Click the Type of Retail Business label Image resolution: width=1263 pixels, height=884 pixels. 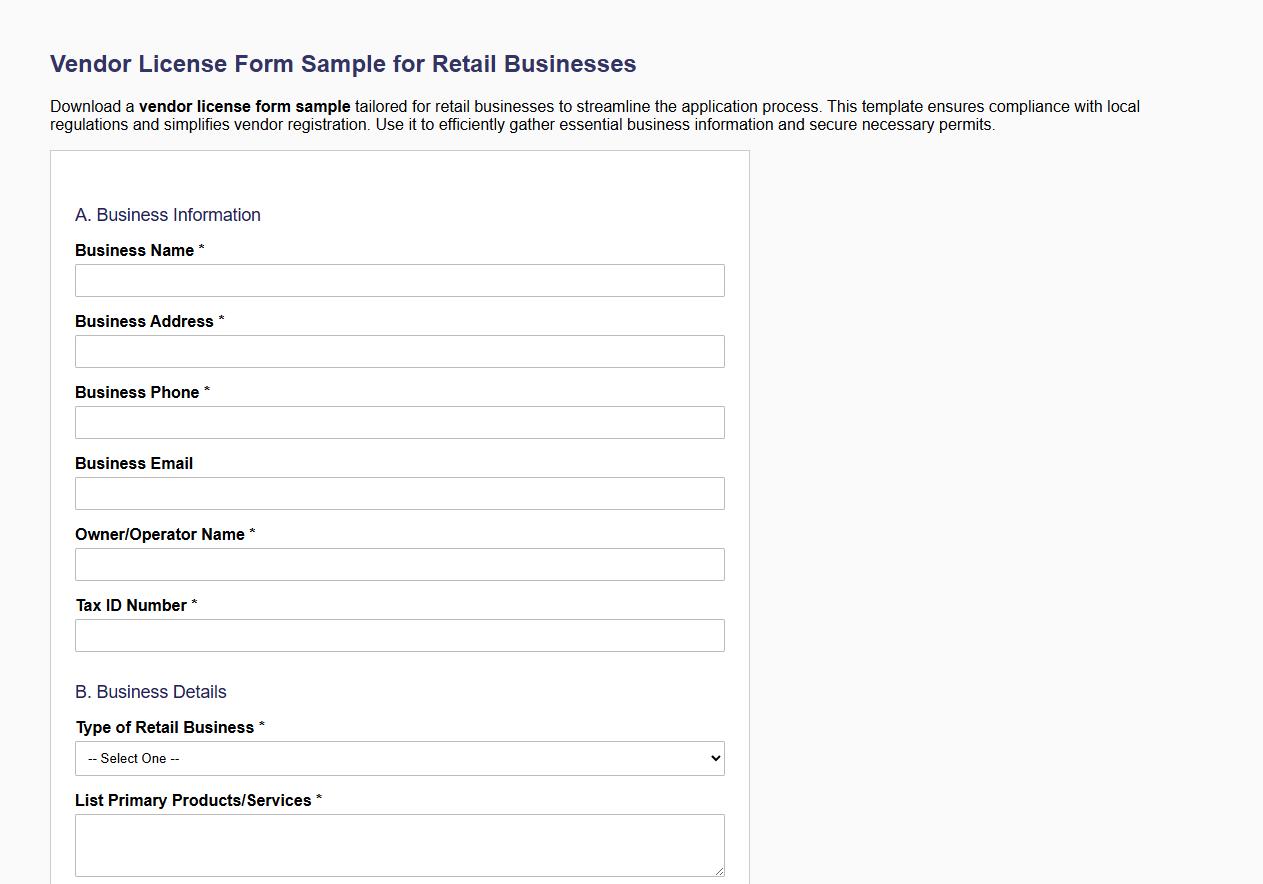[163, 727]
